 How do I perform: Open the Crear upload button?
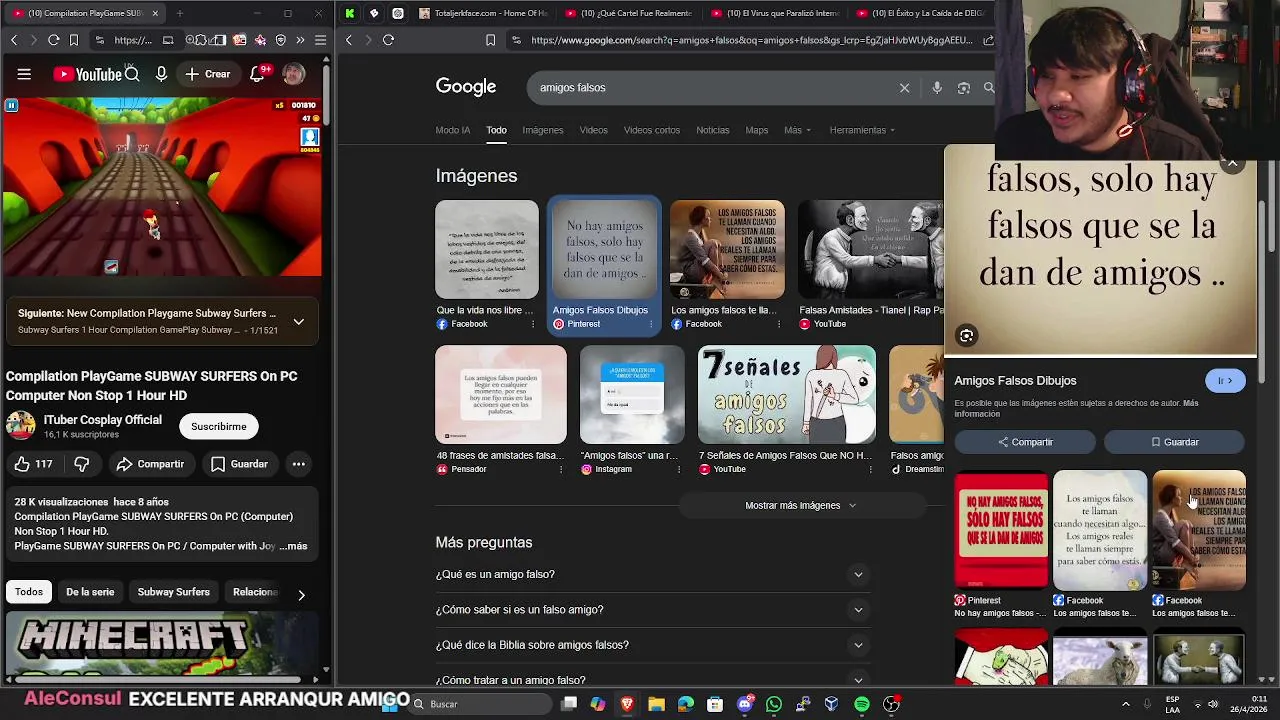coord(208,74)
